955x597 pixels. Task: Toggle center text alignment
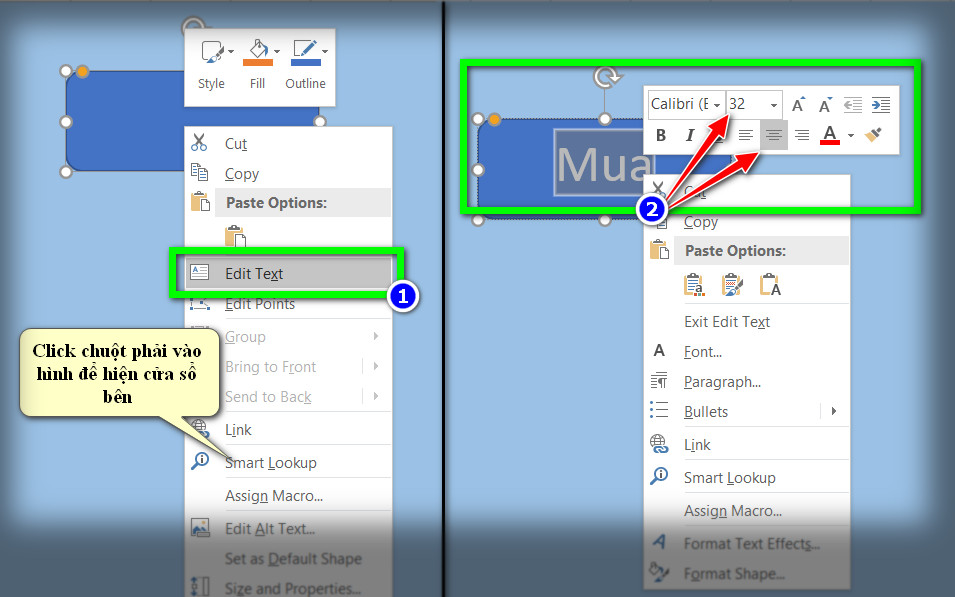point(774,135)
